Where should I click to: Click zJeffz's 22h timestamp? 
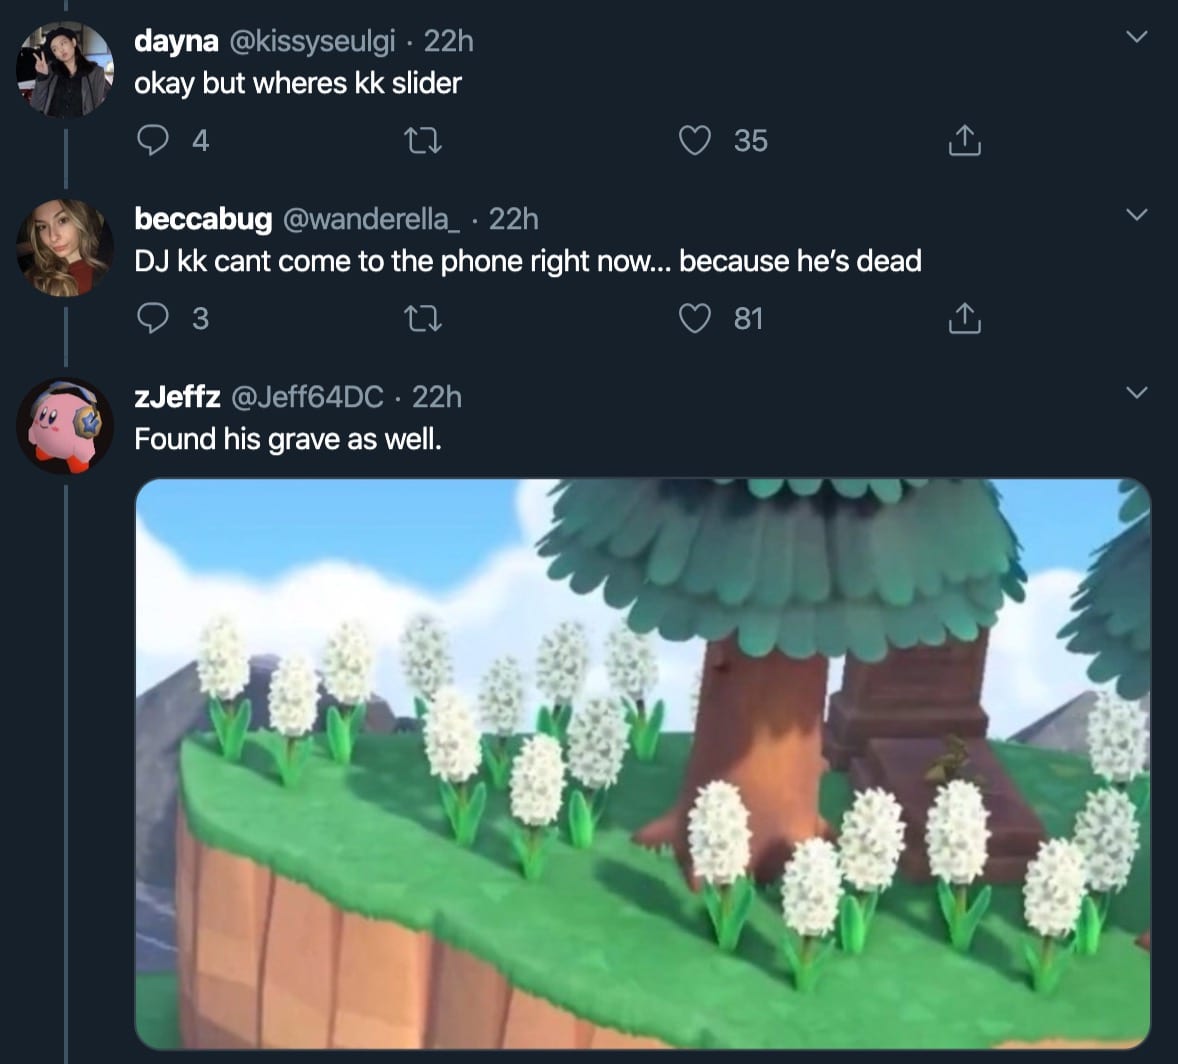point(437,397)
